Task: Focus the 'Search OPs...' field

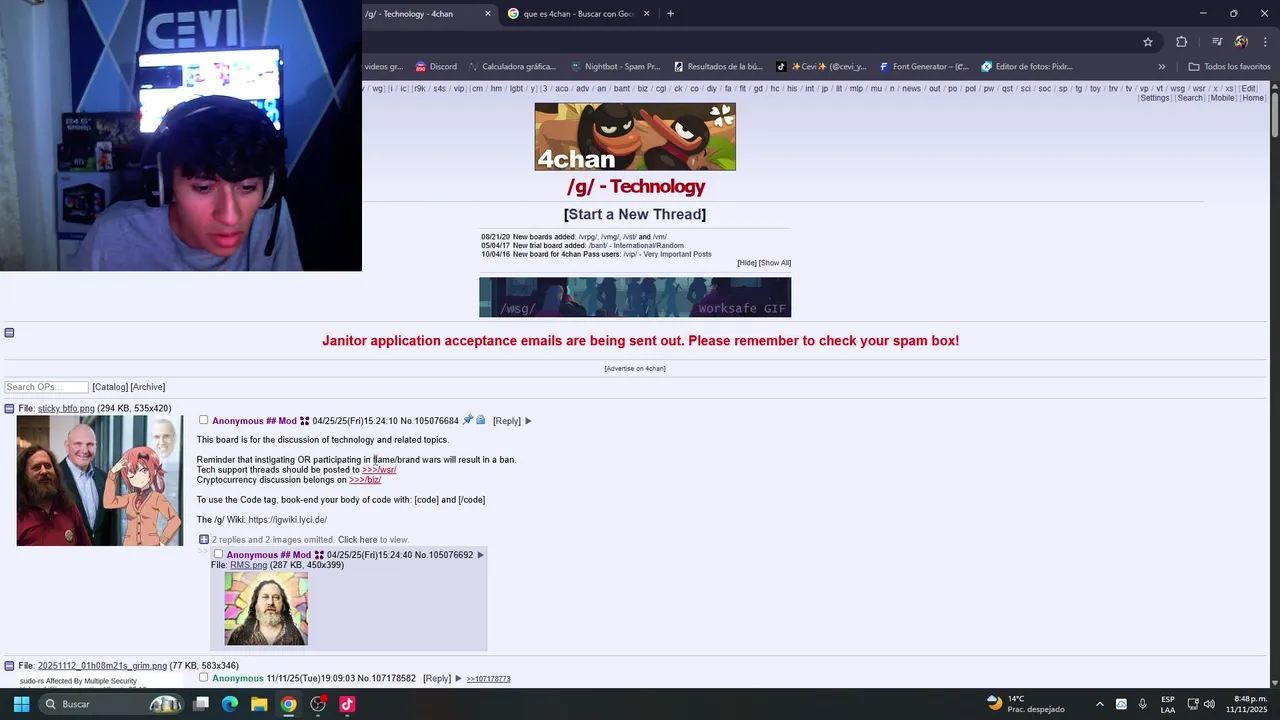Action: 46,387
